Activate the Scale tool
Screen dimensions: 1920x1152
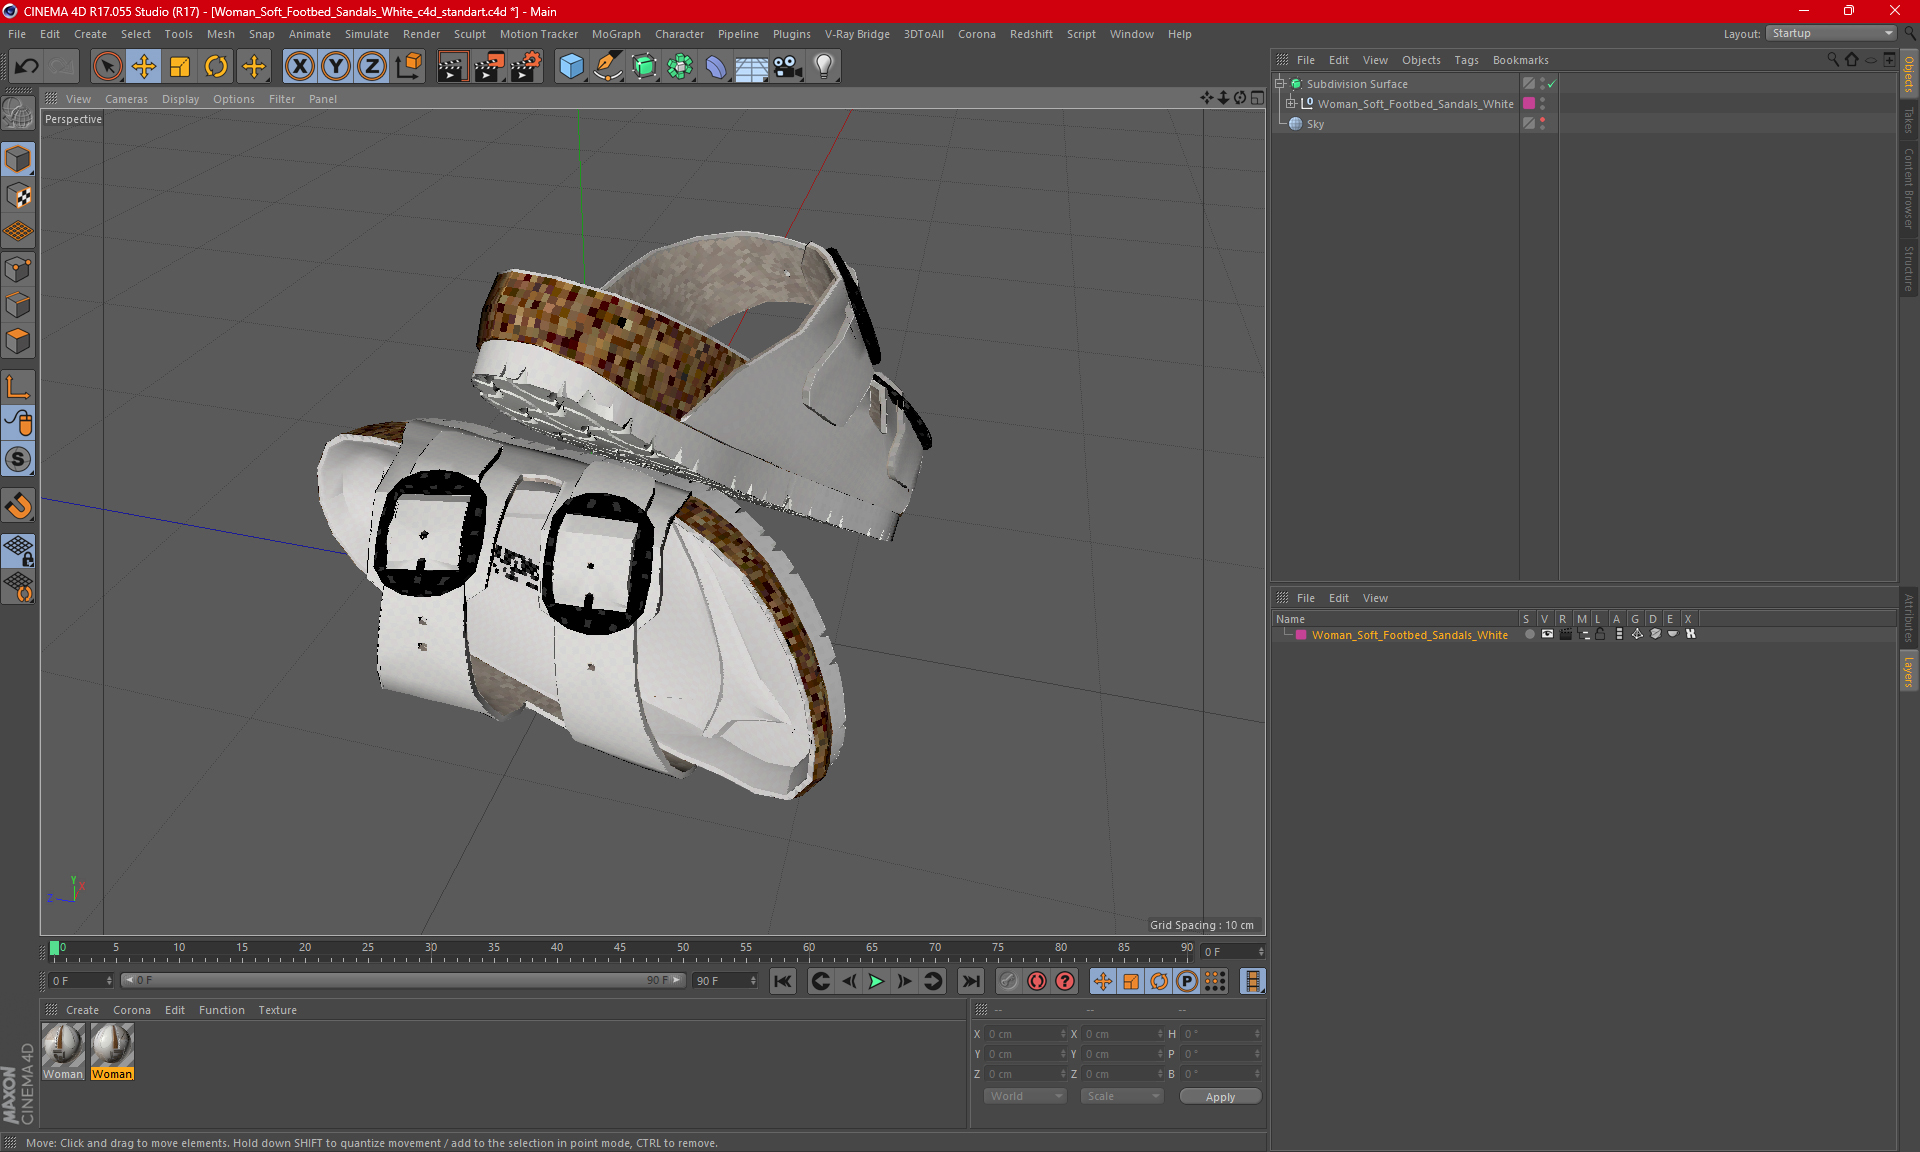180,67
